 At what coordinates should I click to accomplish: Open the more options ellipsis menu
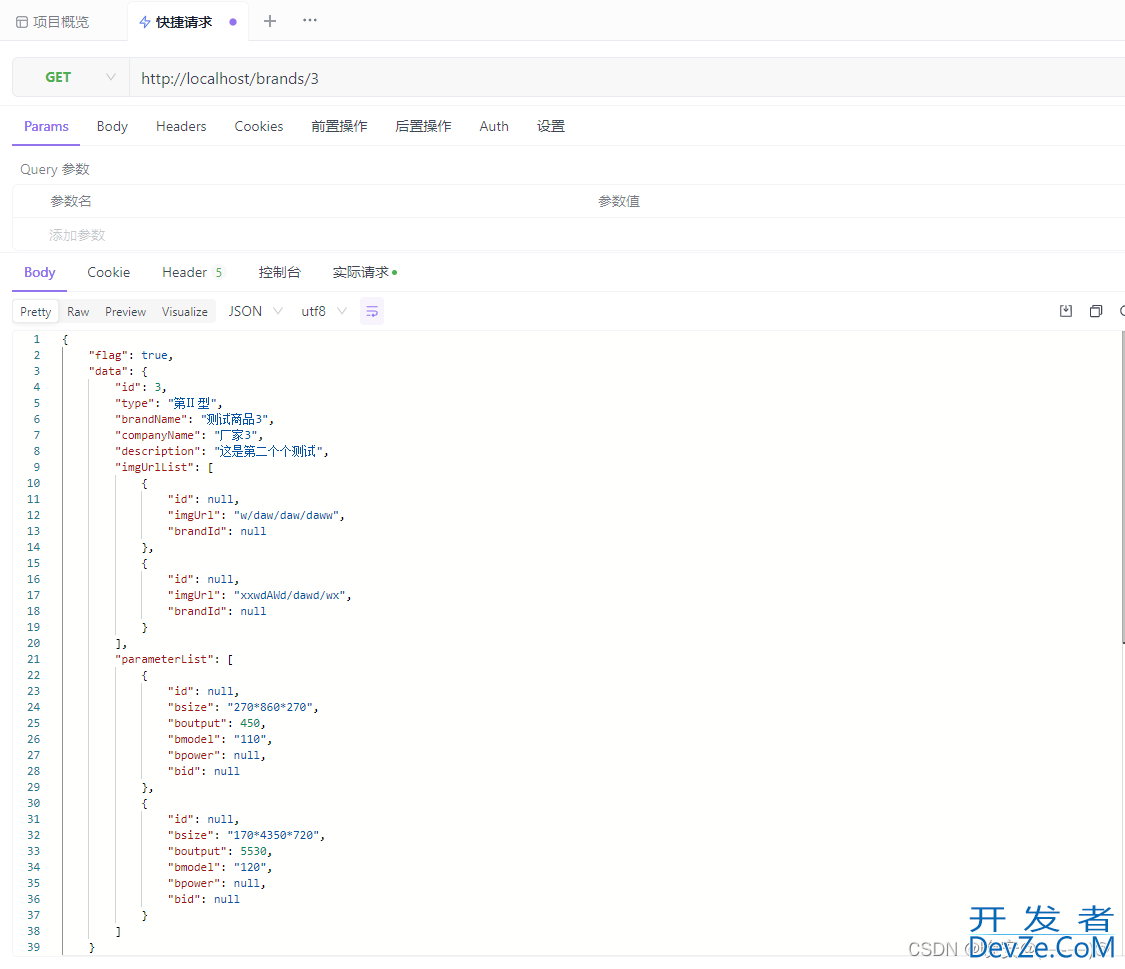tap(309, 20)
